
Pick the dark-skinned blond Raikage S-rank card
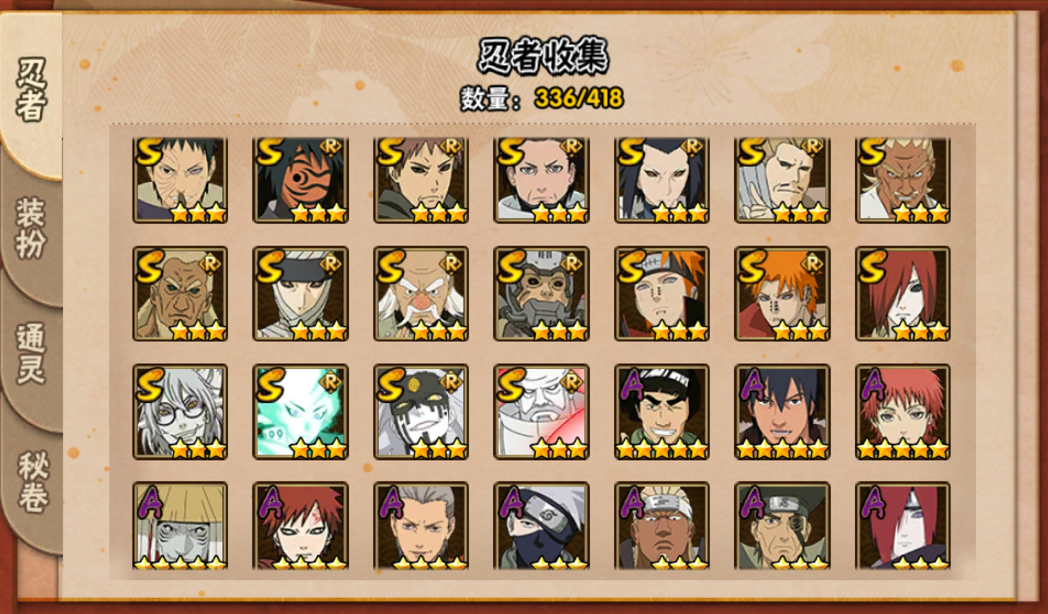pyautogui.click(x=902, y=180)
